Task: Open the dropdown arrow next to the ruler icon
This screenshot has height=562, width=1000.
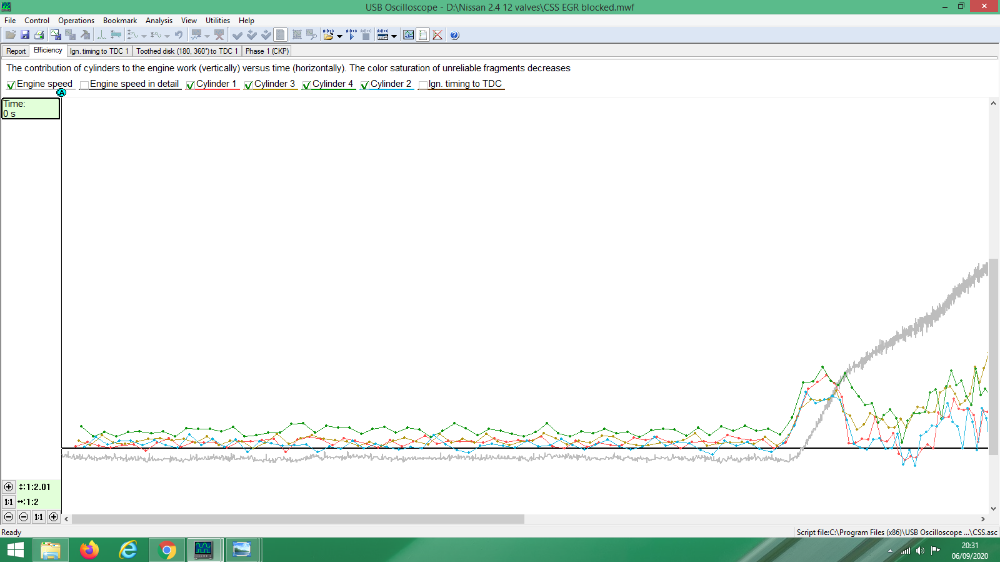Action: click(395, 36)
